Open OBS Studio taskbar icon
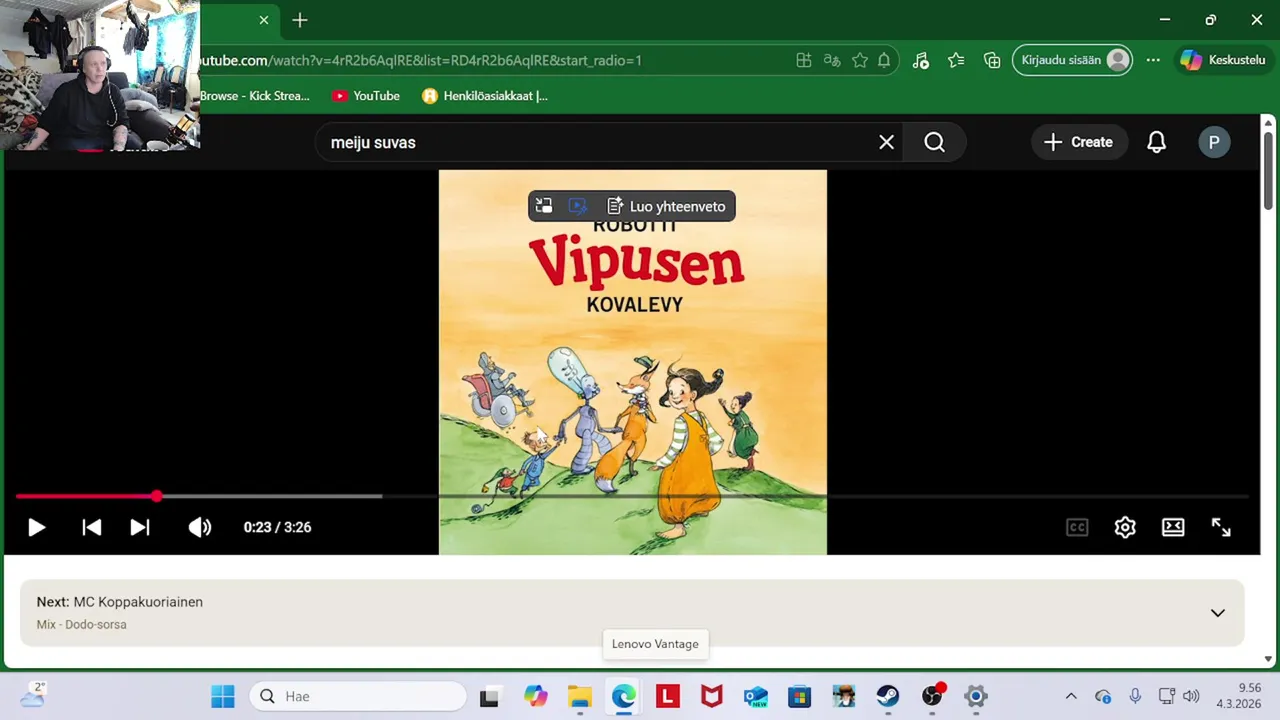The width and height of the screenshot is (1280, 720). (x=932, y=696)
